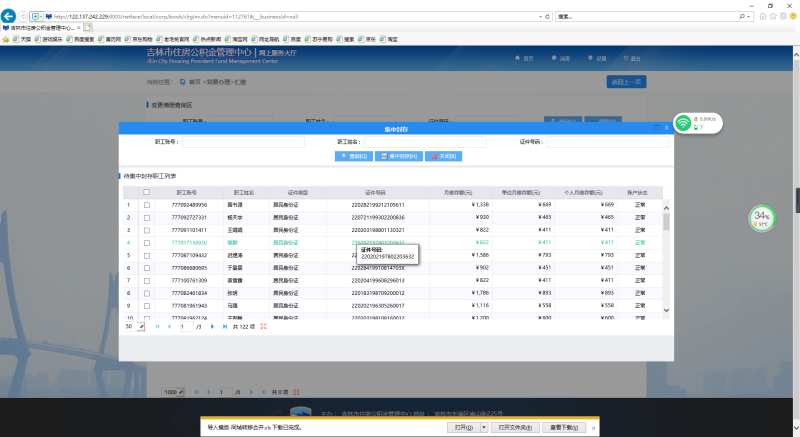Click 退出 in the site top navigation
Viewport: 800px width, 437px height.
coord(632,59)
